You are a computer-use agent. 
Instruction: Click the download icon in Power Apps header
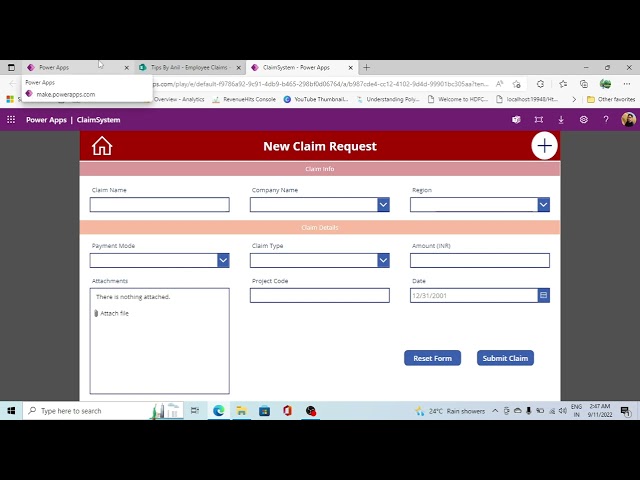[x=561, y=120]
